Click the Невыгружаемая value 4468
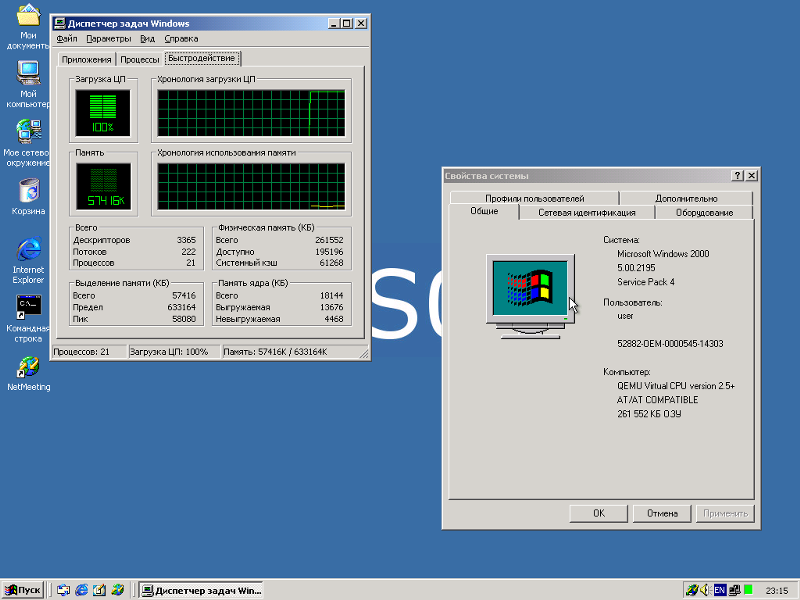This screenshot has height=600, width=800. pos(334,319)
